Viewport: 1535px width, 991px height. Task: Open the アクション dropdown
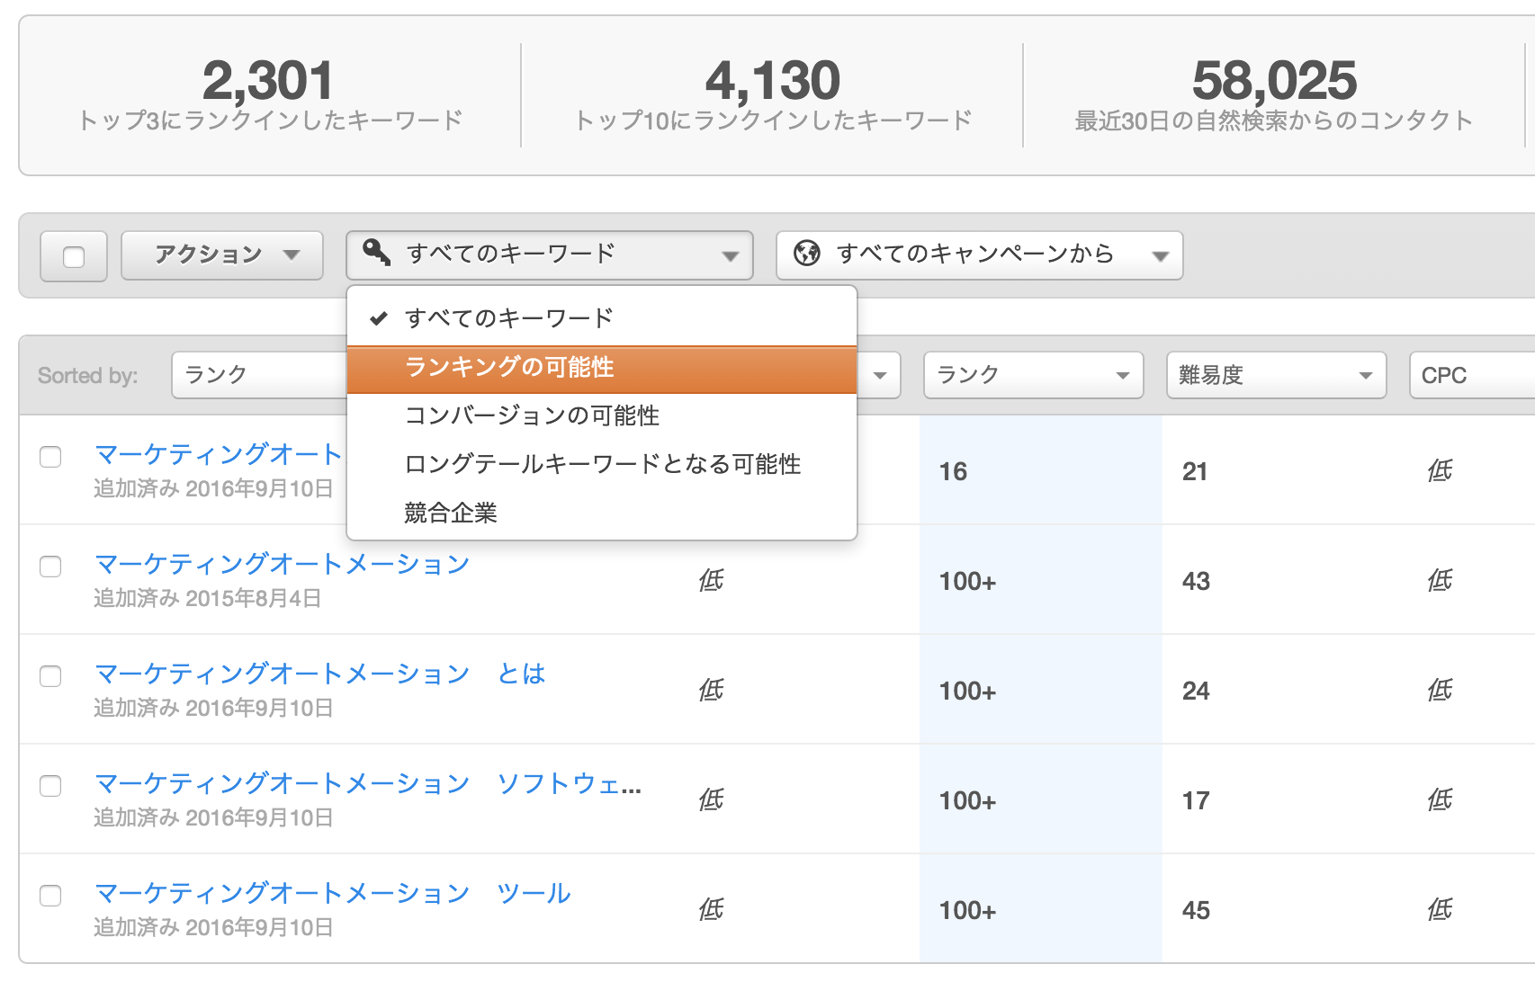coord(222,255)
